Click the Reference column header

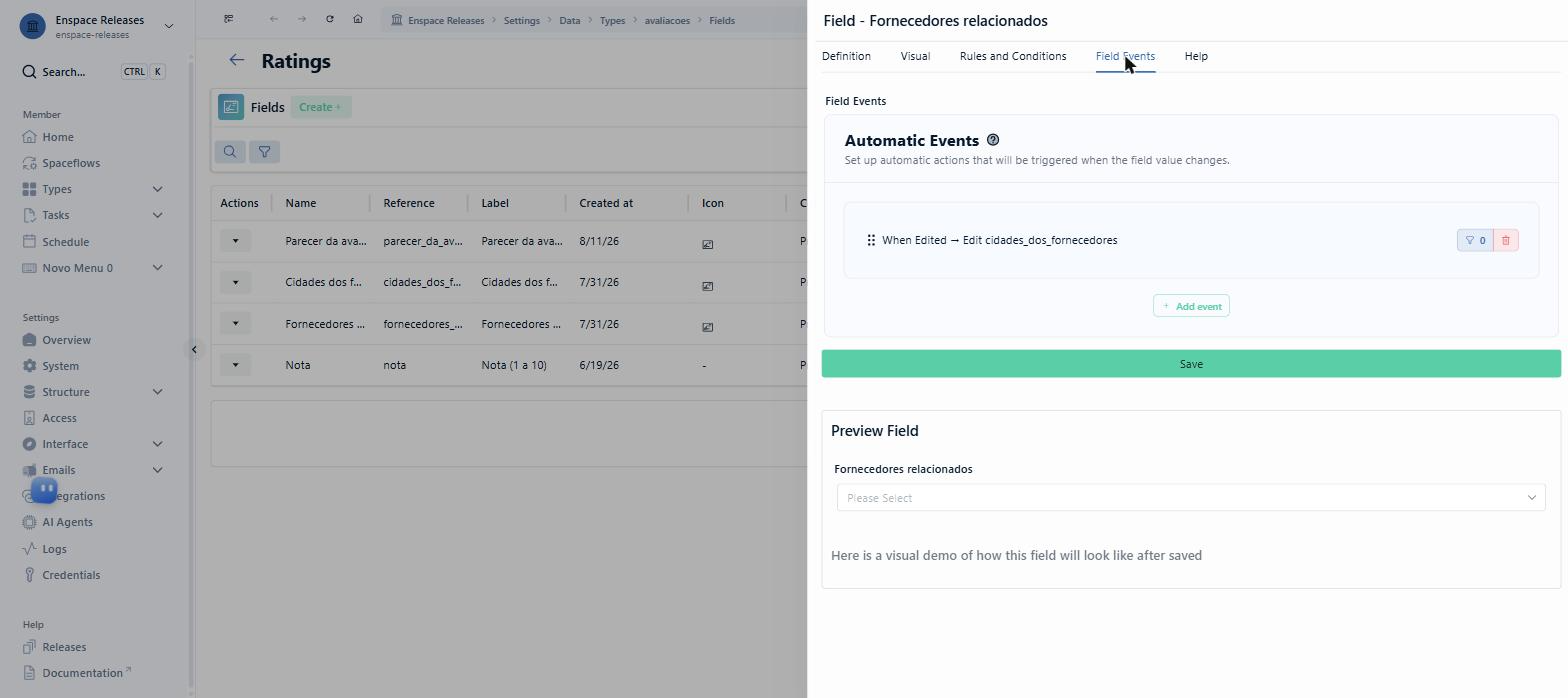[x=409, y=203]
